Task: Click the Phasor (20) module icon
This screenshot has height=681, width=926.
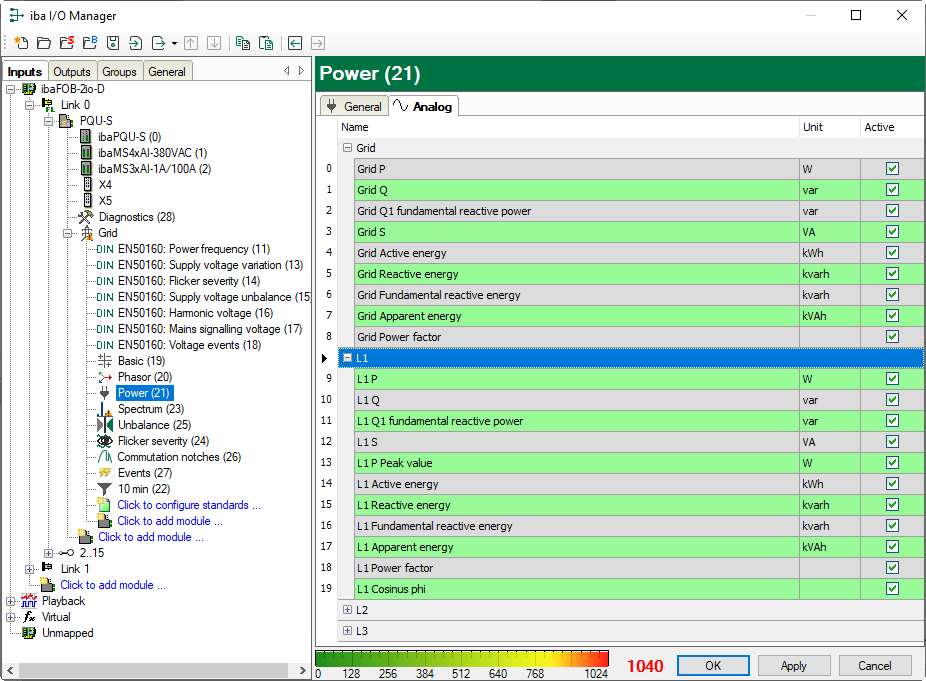Action: point(104,377)
